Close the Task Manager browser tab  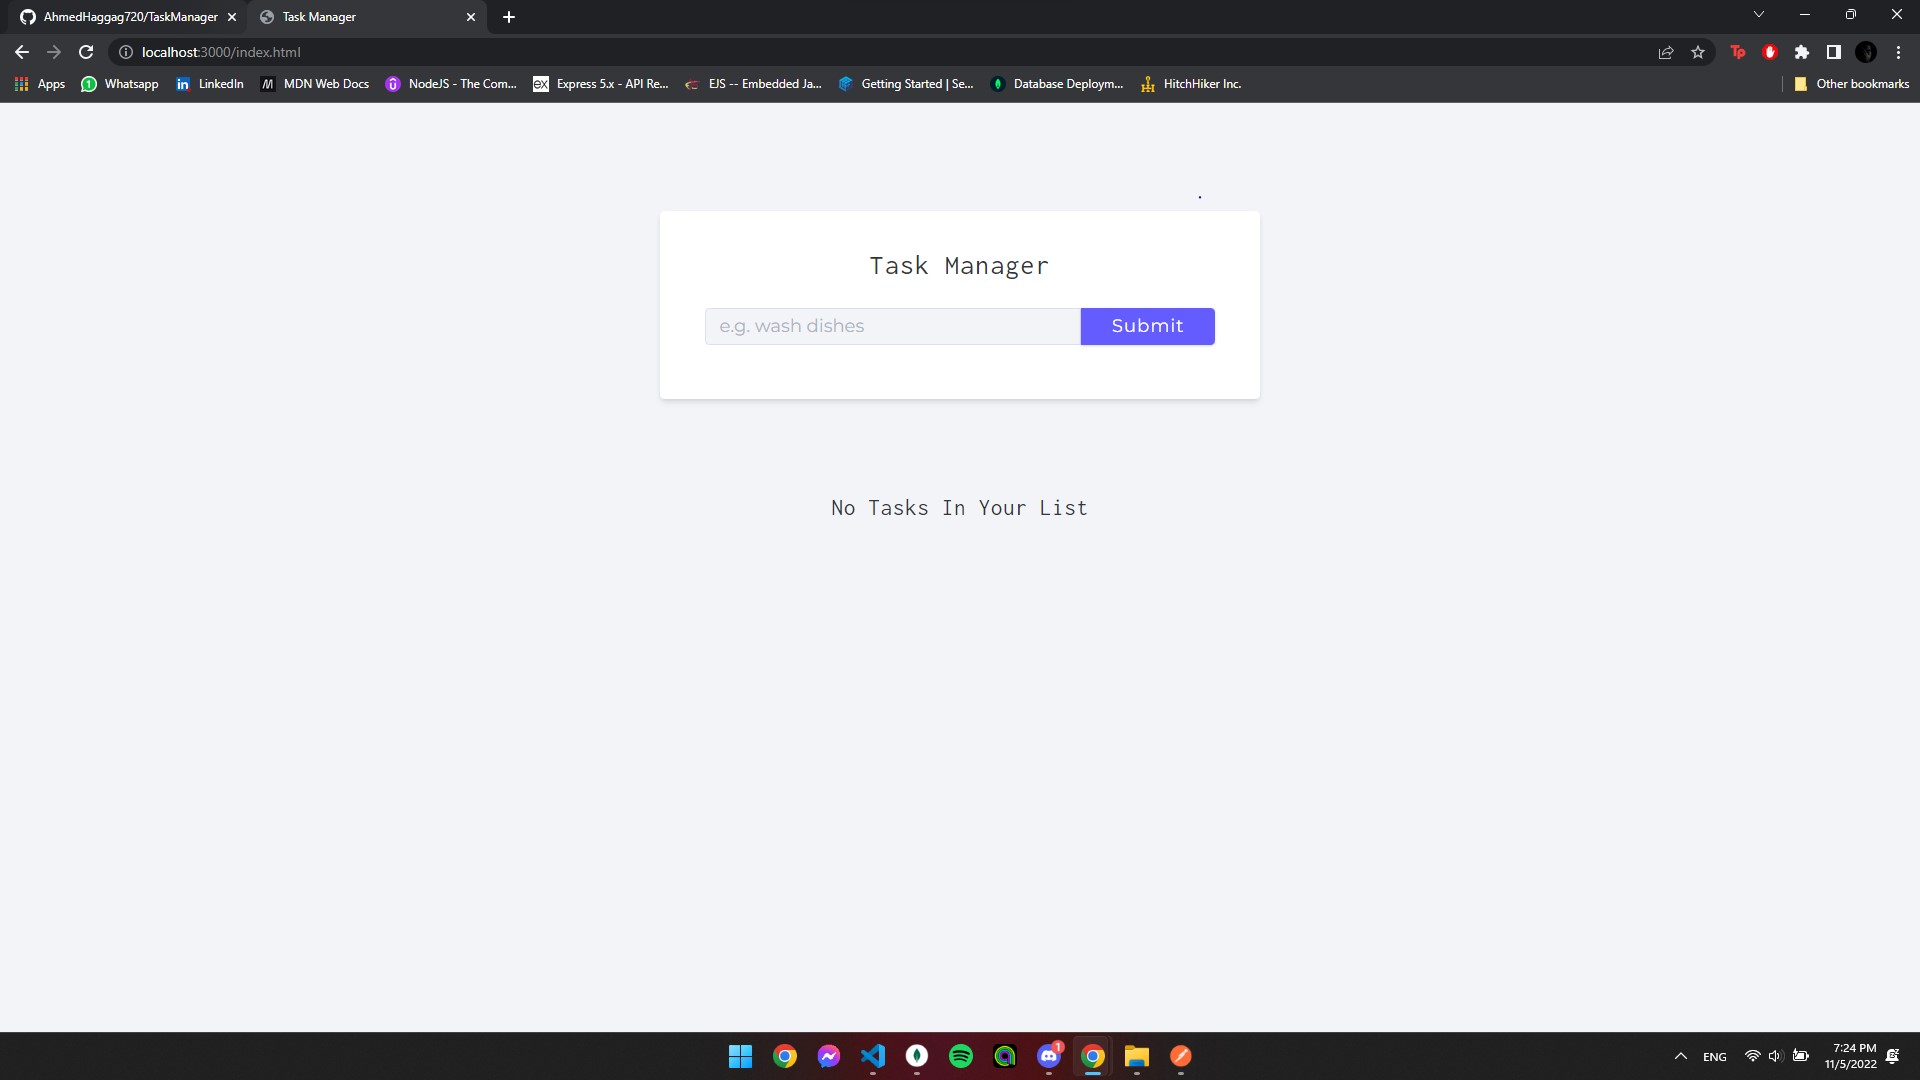coord(471,17)
